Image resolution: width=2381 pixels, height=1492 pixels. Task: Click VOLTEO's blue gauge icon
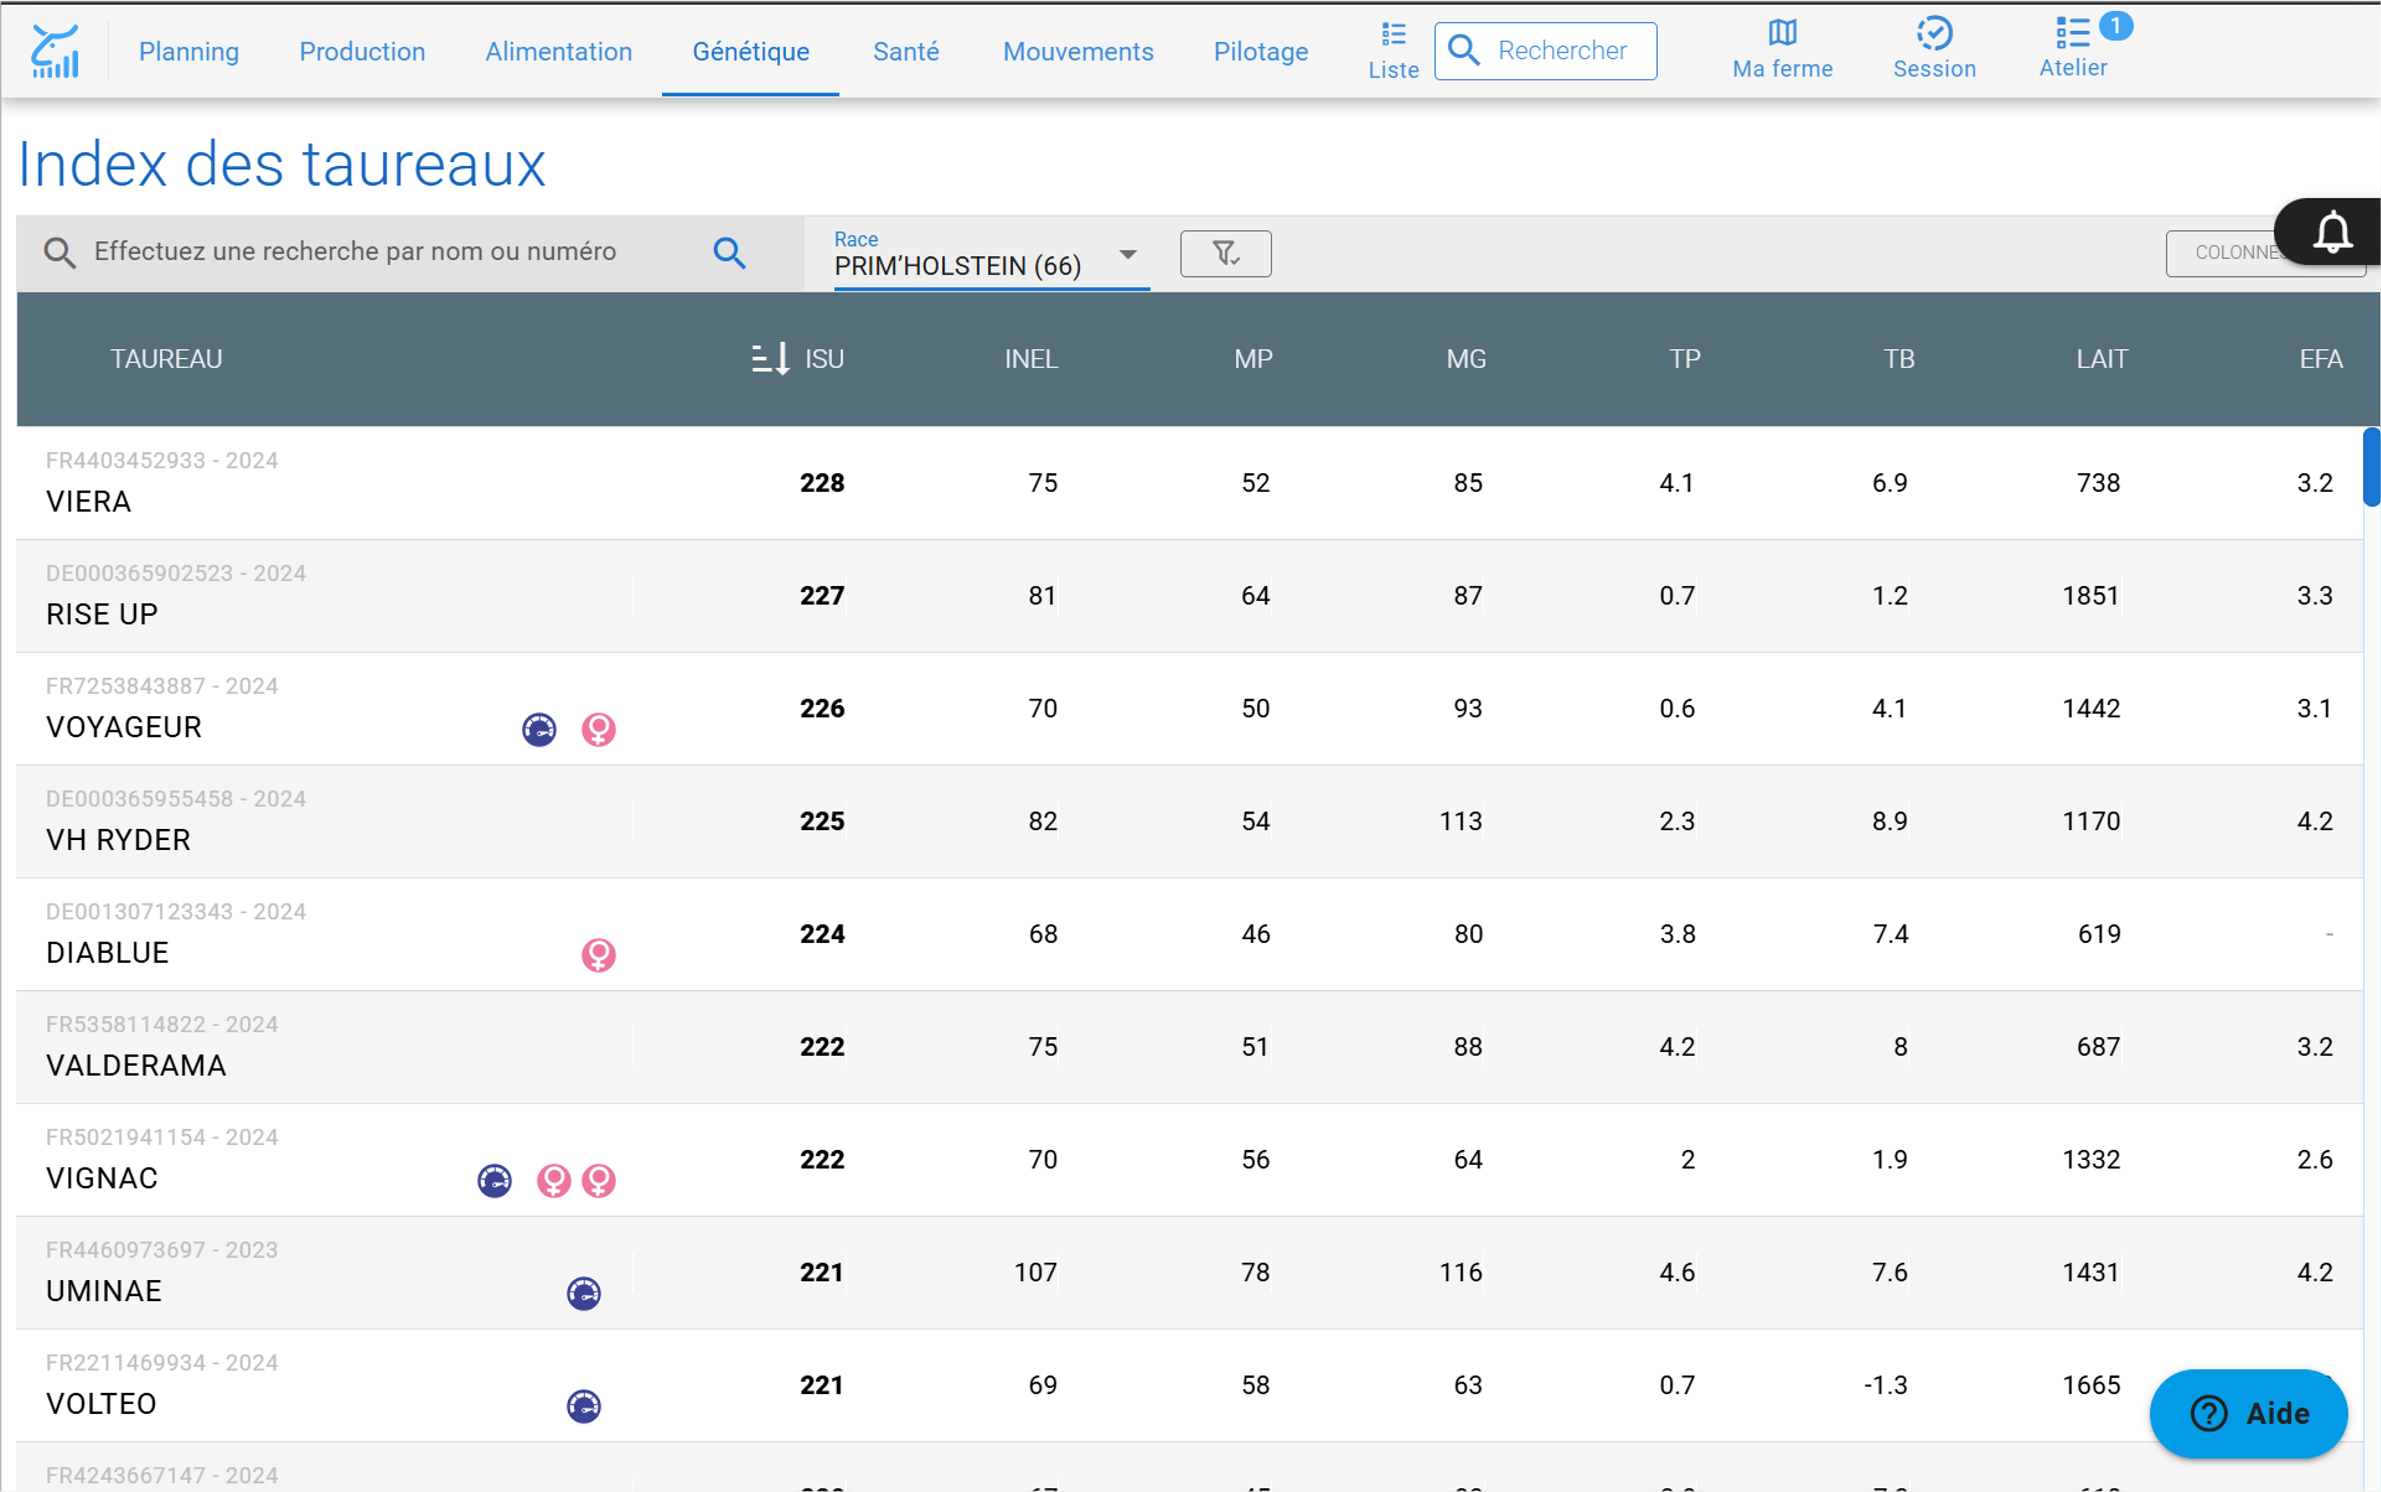coord(583,1406)
